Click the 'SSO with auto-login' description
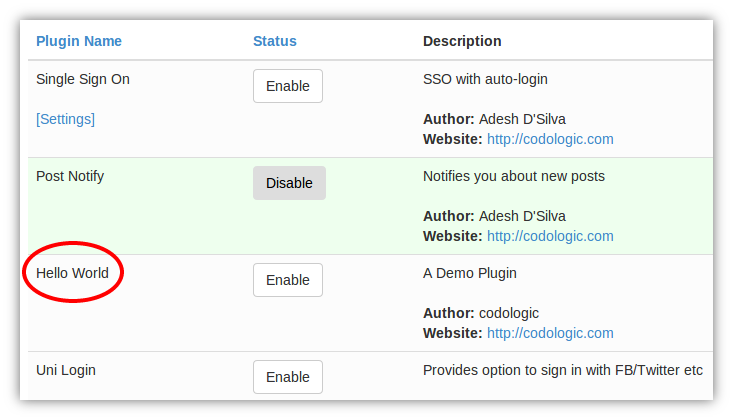 point(485,80)
